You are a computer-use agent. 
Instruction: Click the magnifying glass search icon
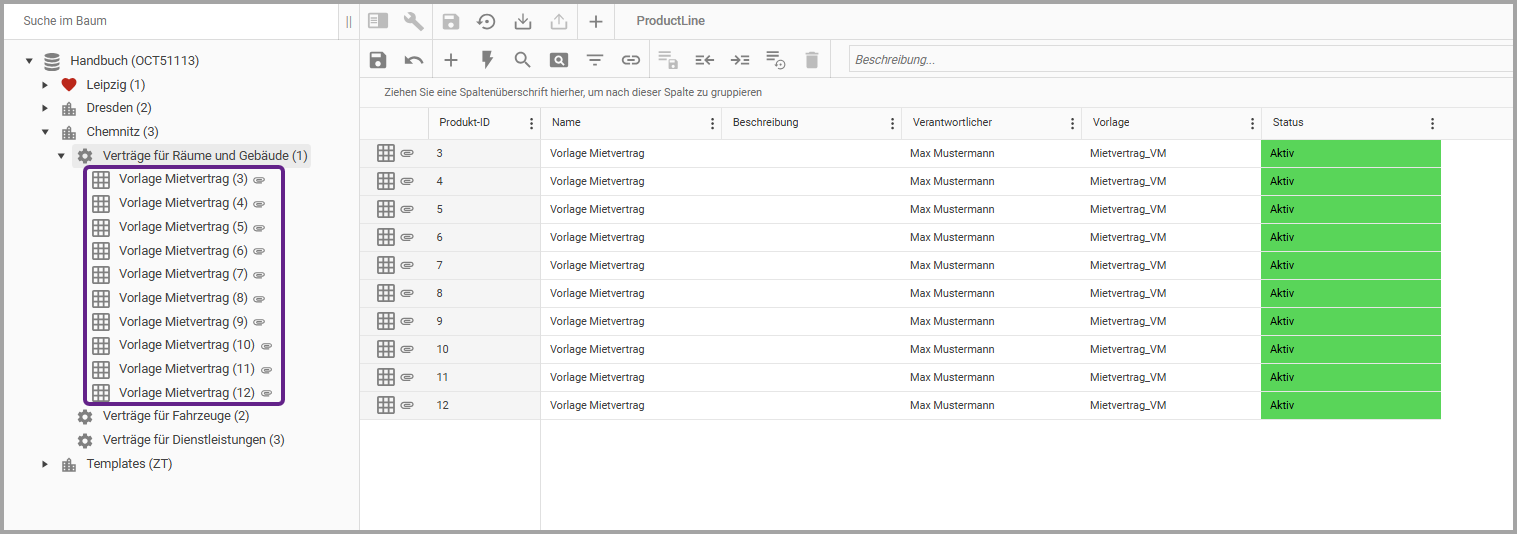tap(522, 60)
